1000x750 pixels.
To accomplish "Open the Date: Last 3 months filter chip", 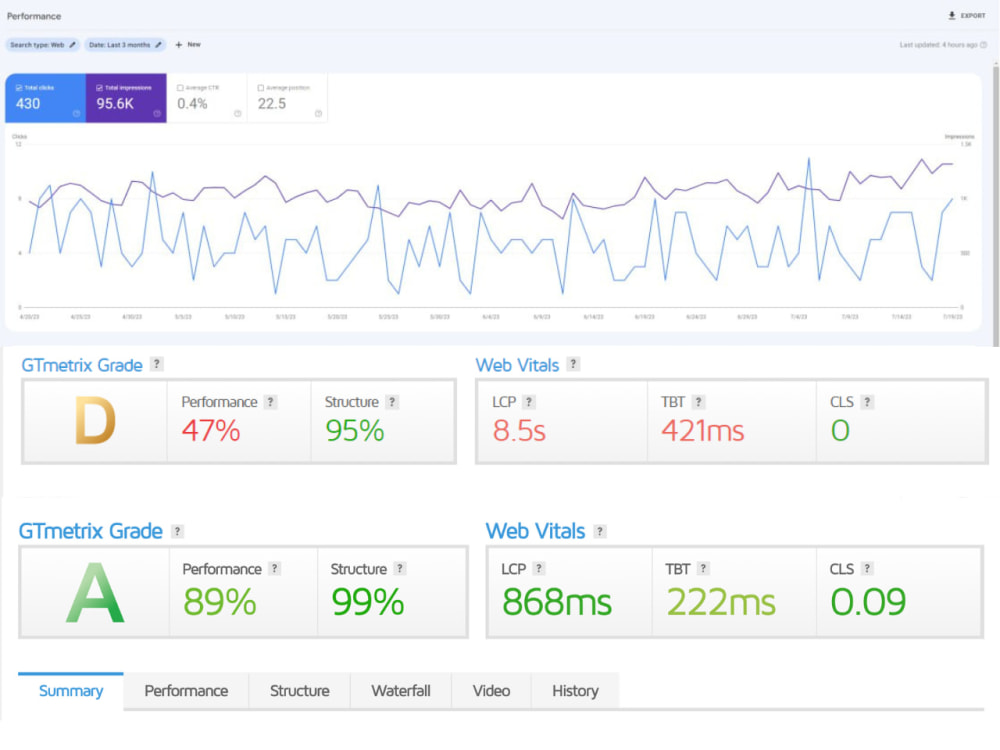I will coord(126,45).
